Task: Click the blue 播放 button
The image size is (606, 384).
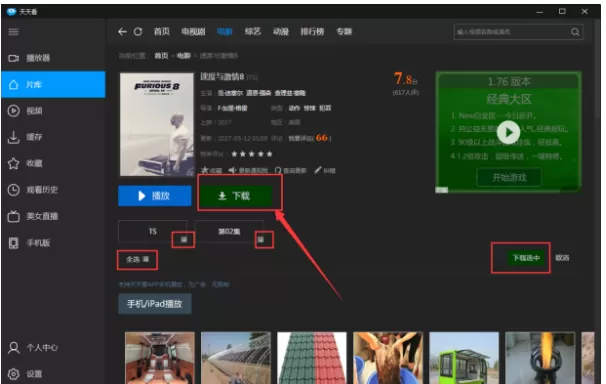Action: coord(155,196)
